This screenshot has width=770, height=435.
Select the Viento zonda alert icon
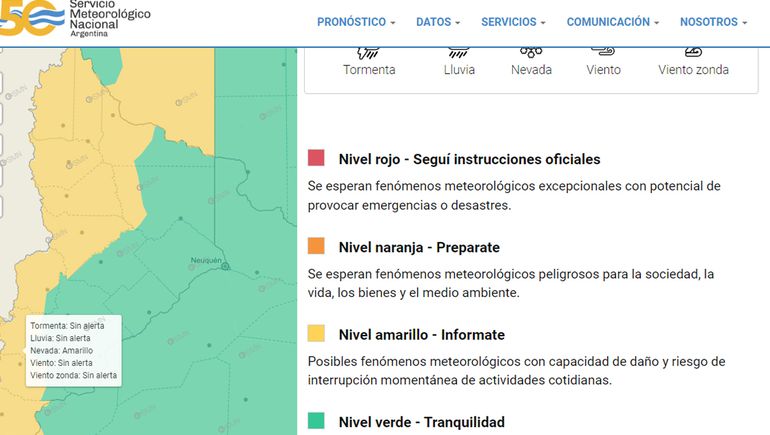[693, 52]
